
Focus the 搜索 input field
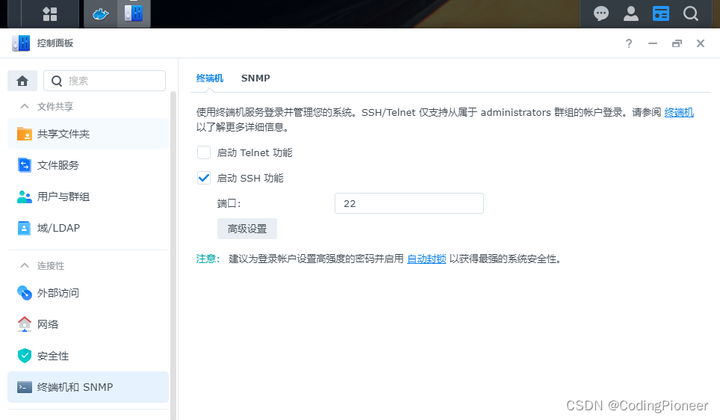click(105, 81)
